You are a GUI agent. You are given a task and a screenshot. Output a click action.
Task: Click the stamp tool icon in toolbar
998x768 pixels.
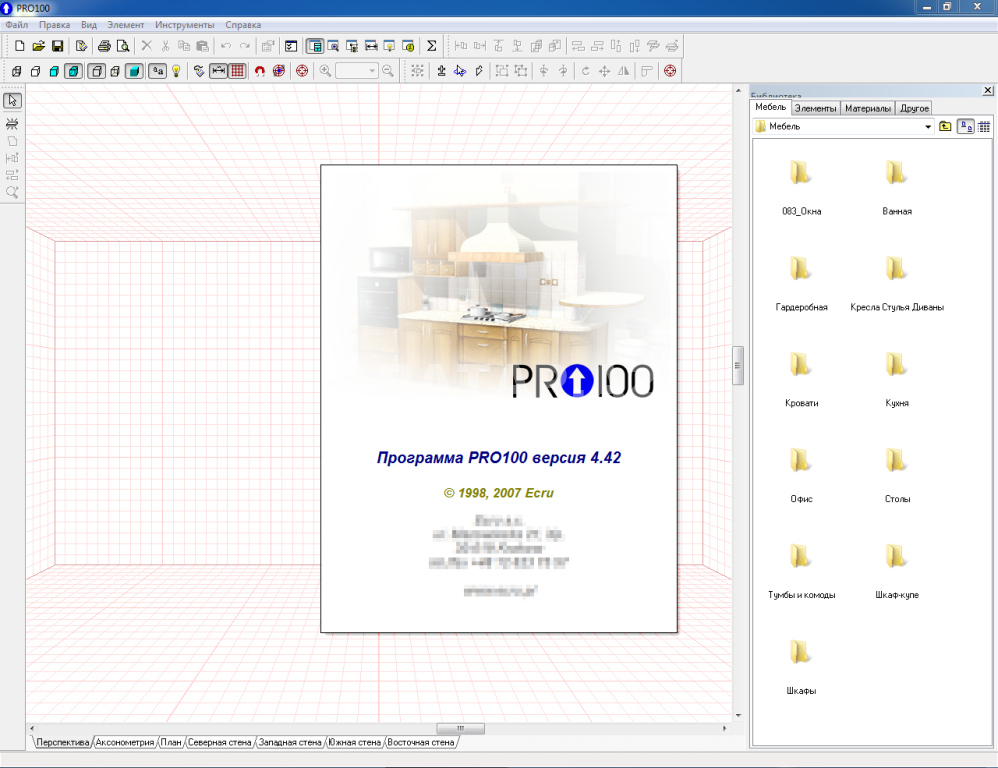click(441, 71)
